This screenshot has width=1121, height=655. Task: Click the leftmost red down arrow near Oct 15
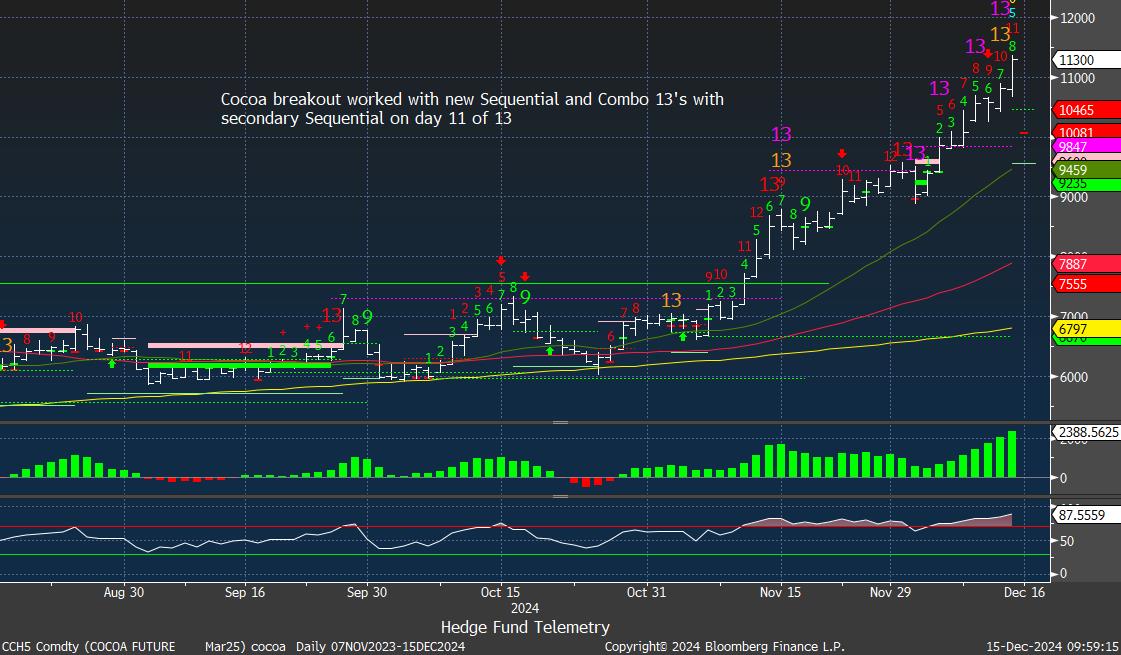[500, 261]
